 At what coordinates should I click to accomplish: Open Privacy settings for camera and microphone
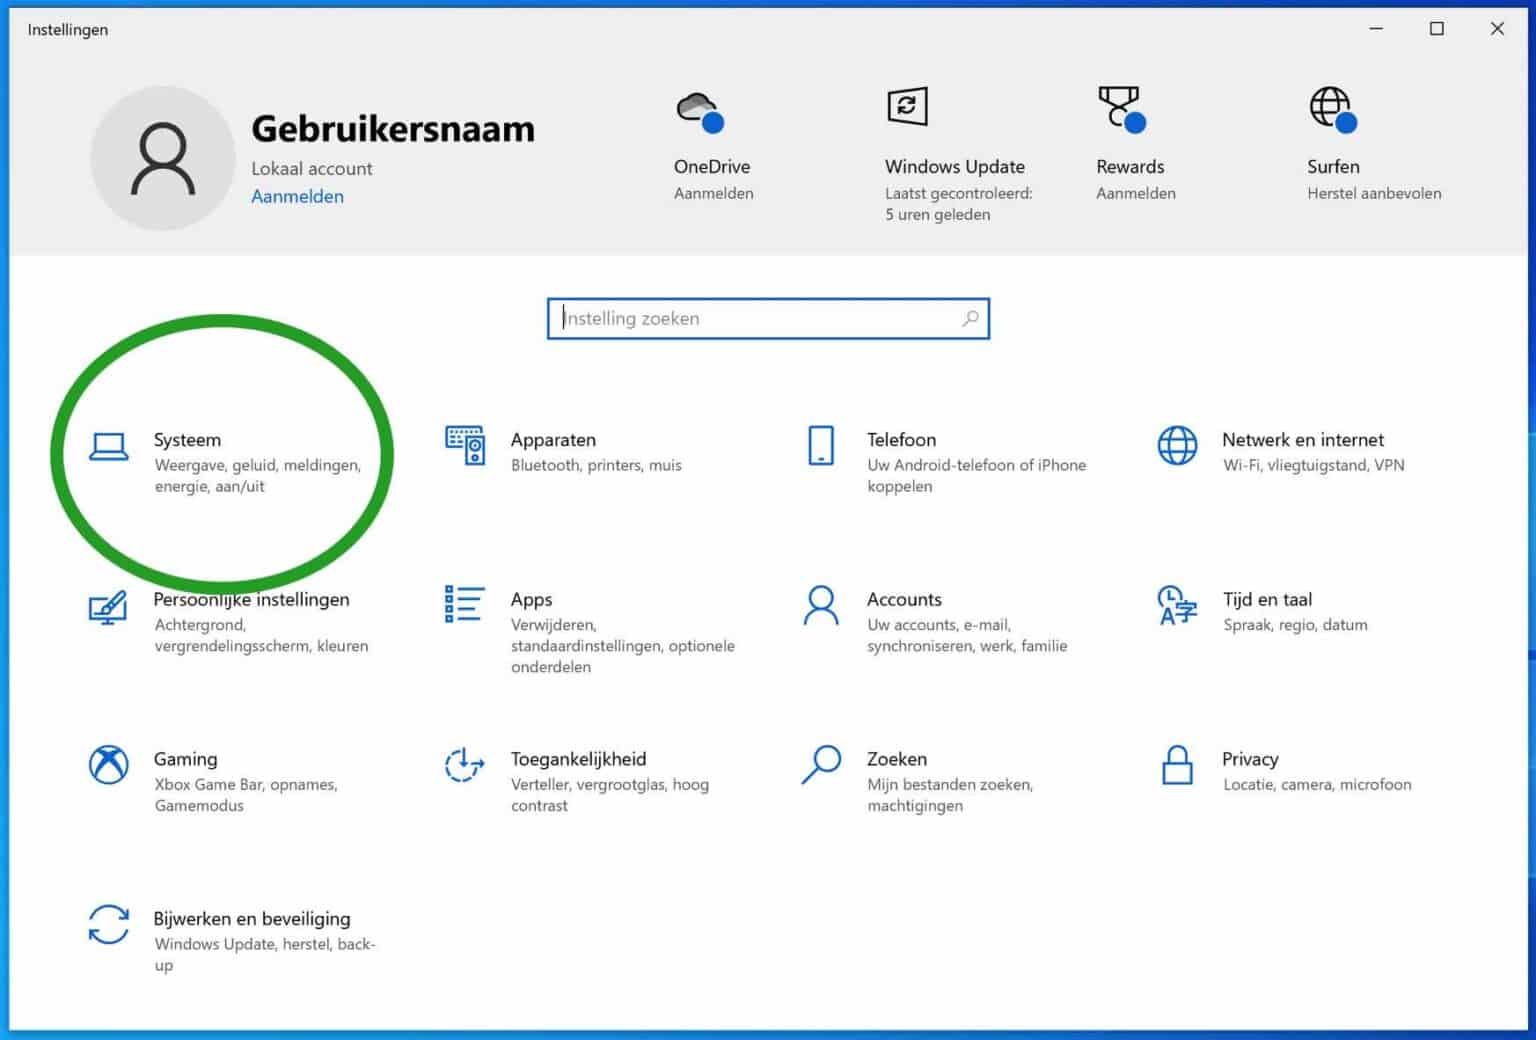[1250, 758]
